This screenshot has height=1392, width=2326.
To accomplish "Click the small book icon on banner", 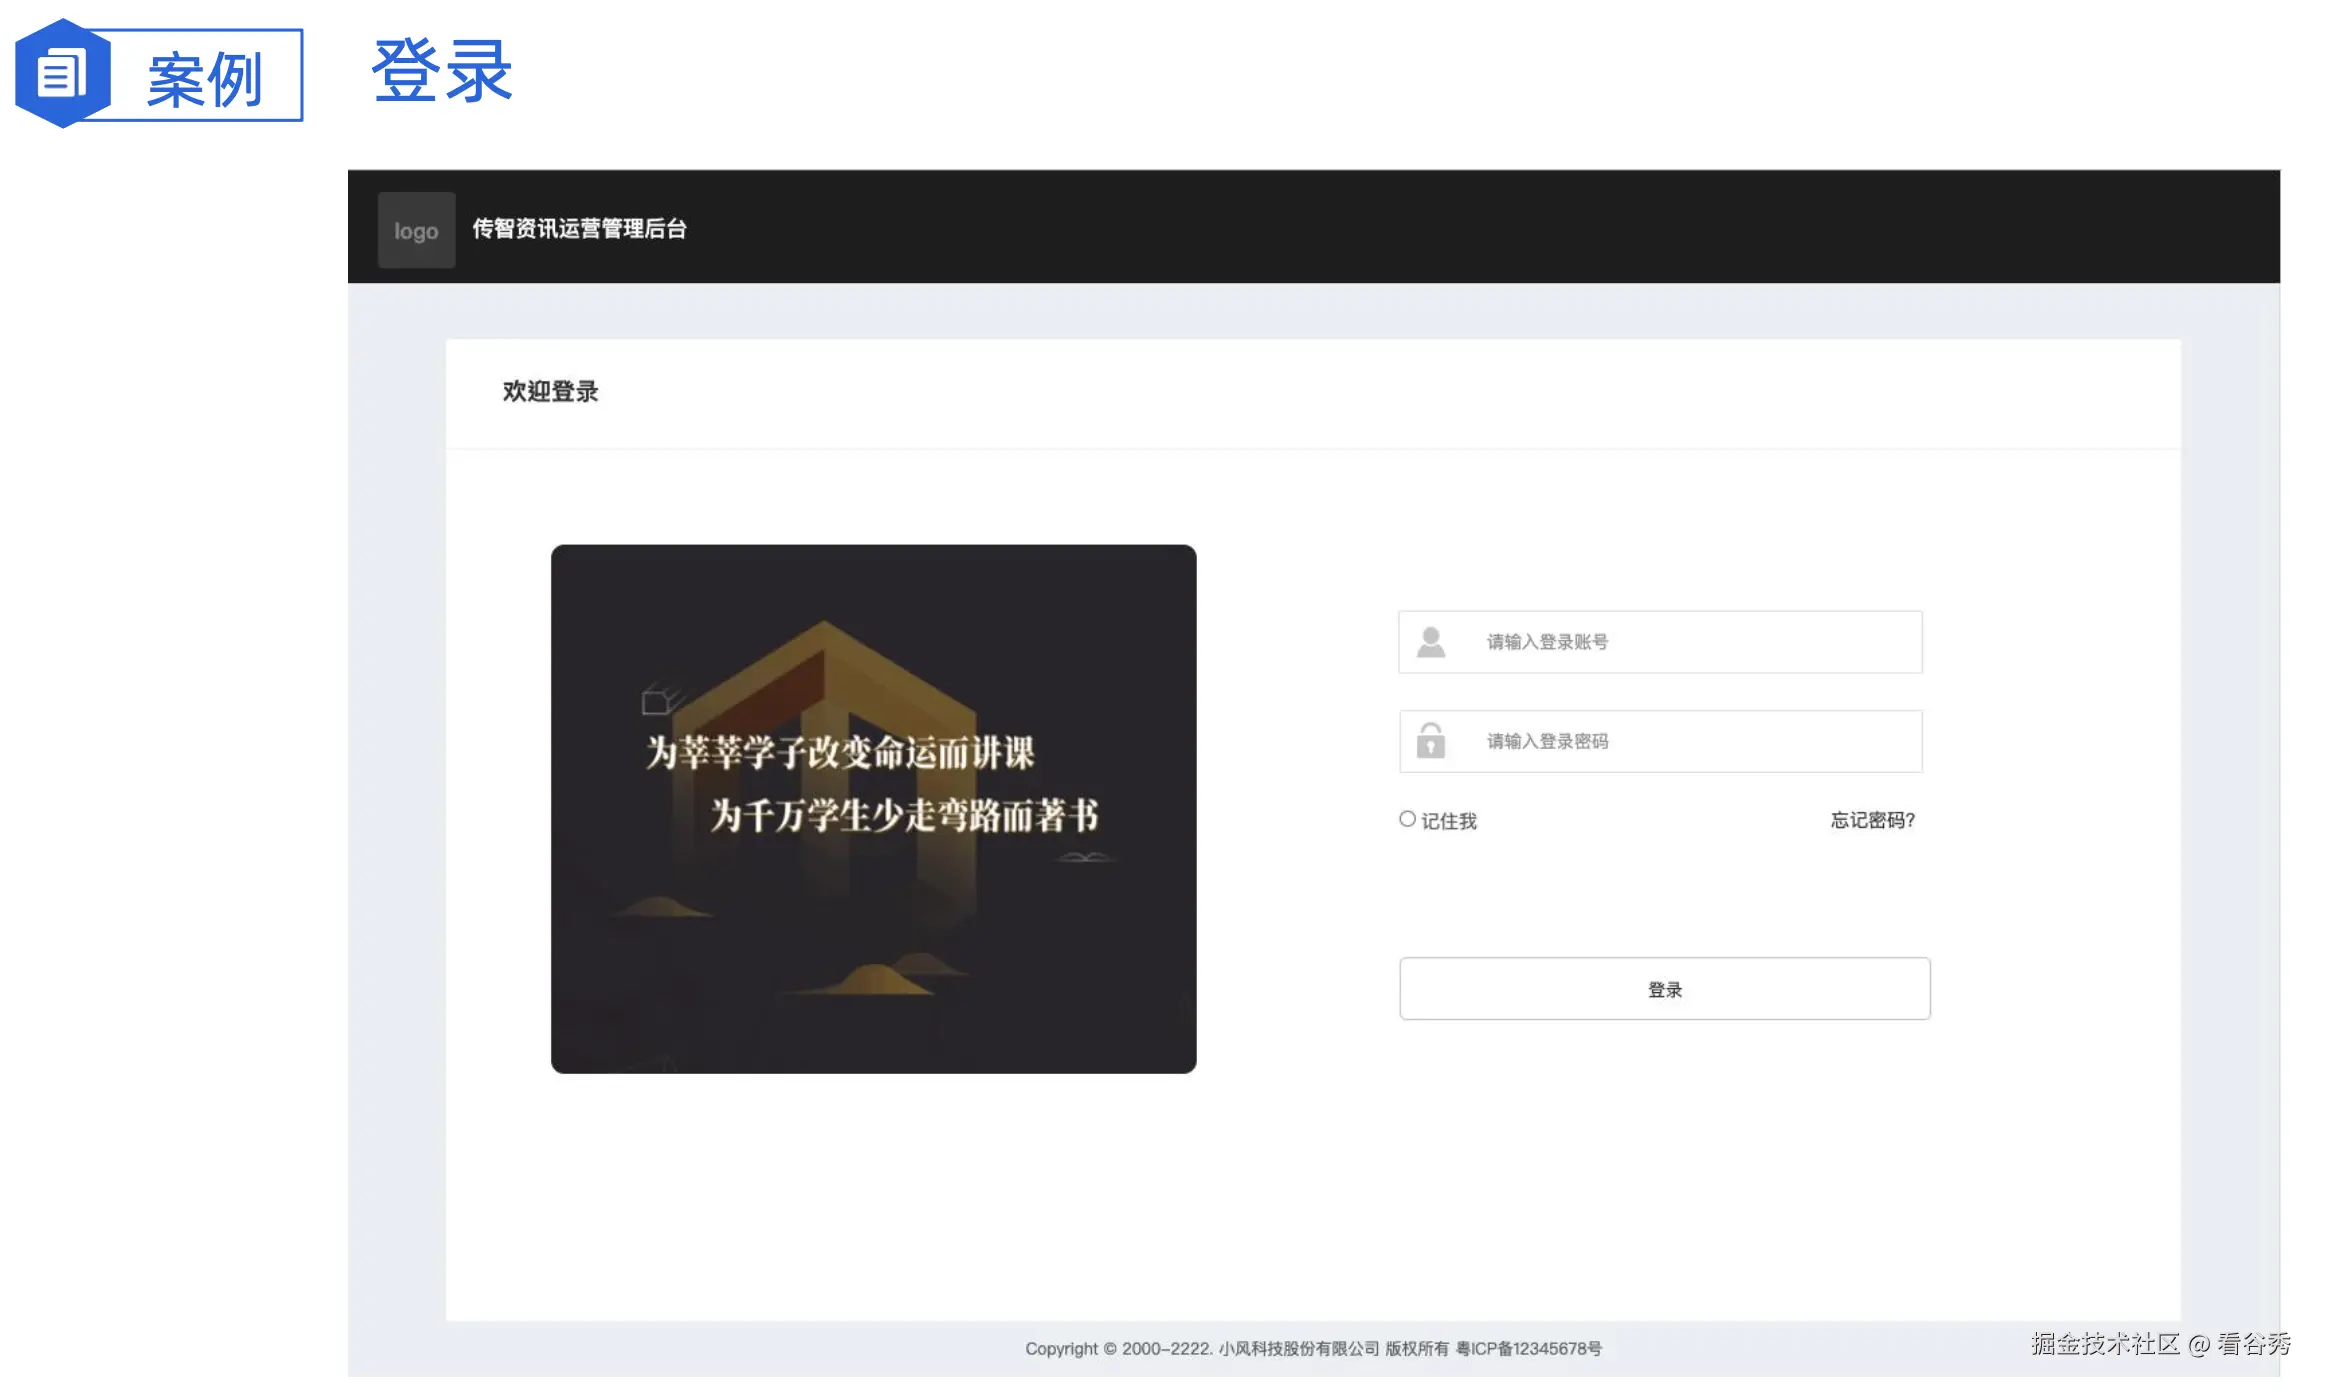I will tap(659, 700).
